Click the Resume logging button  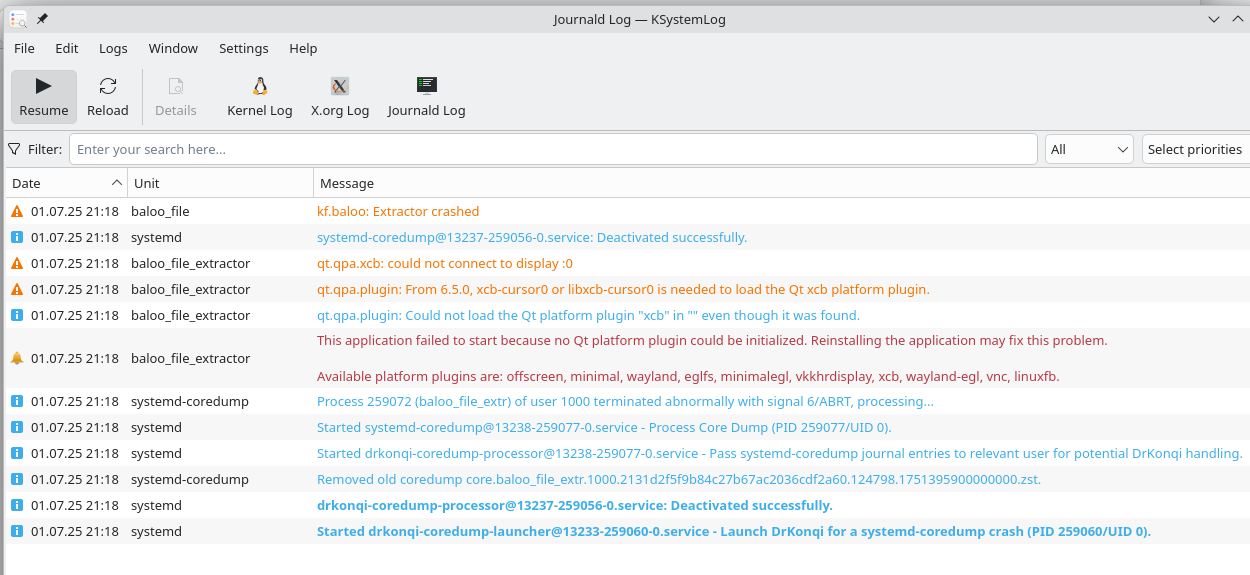[44, 97]
